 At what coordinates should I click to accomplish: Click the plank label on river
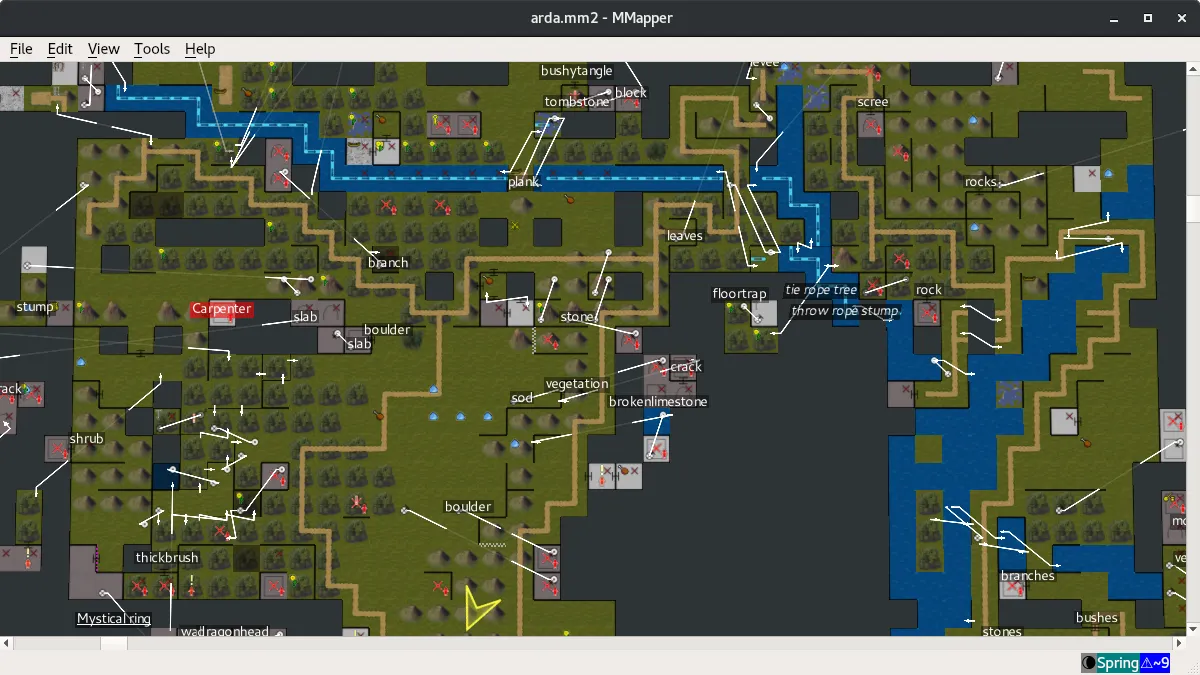tap(523, 182)
